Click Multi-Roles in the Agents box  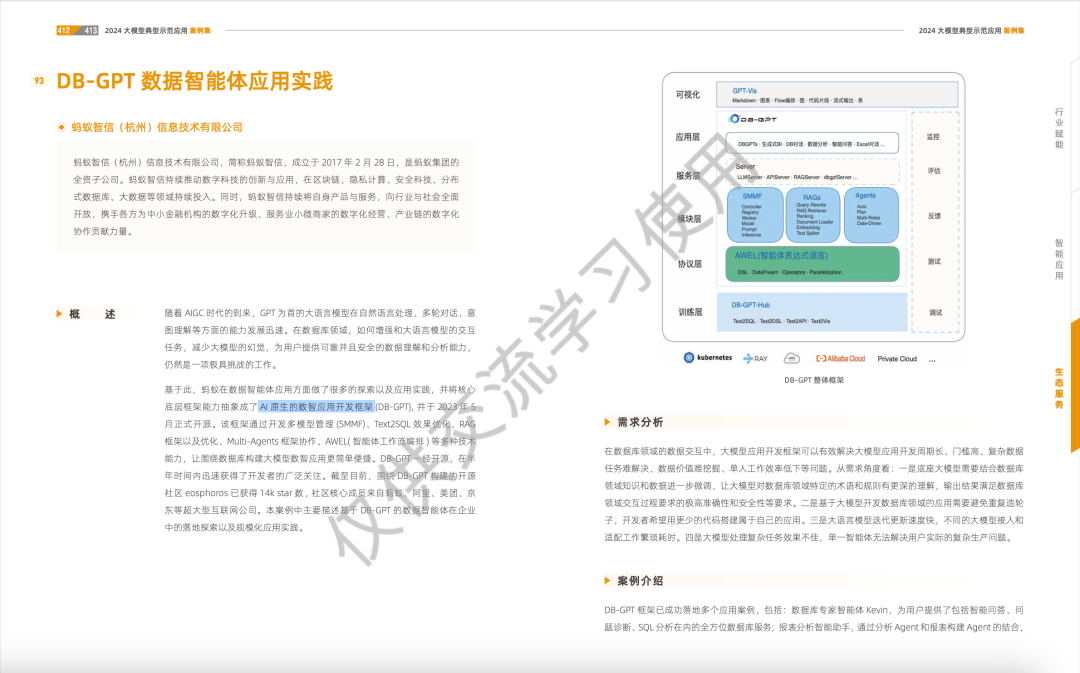pyautogui.click(x=868, y=218)
